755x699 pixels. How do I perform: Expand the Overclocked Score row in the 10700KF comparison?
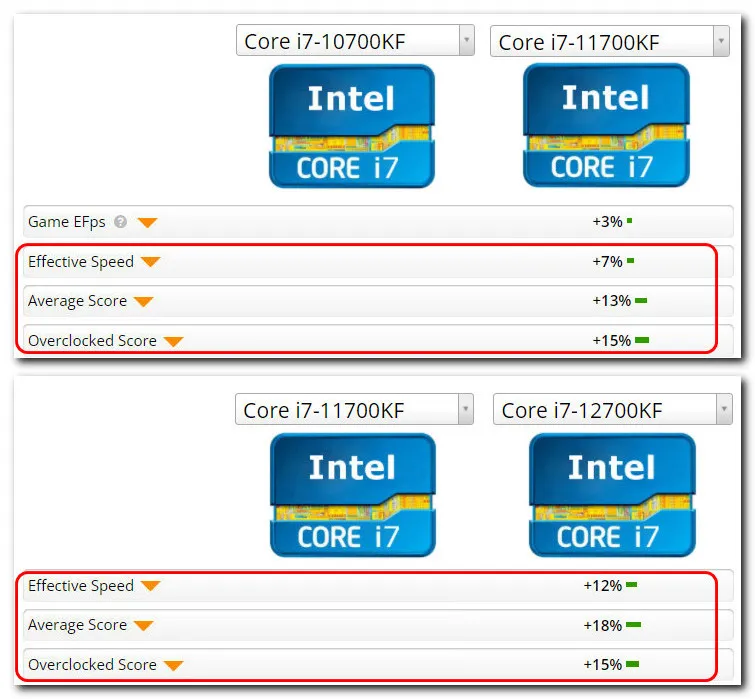tap(173, 341)
